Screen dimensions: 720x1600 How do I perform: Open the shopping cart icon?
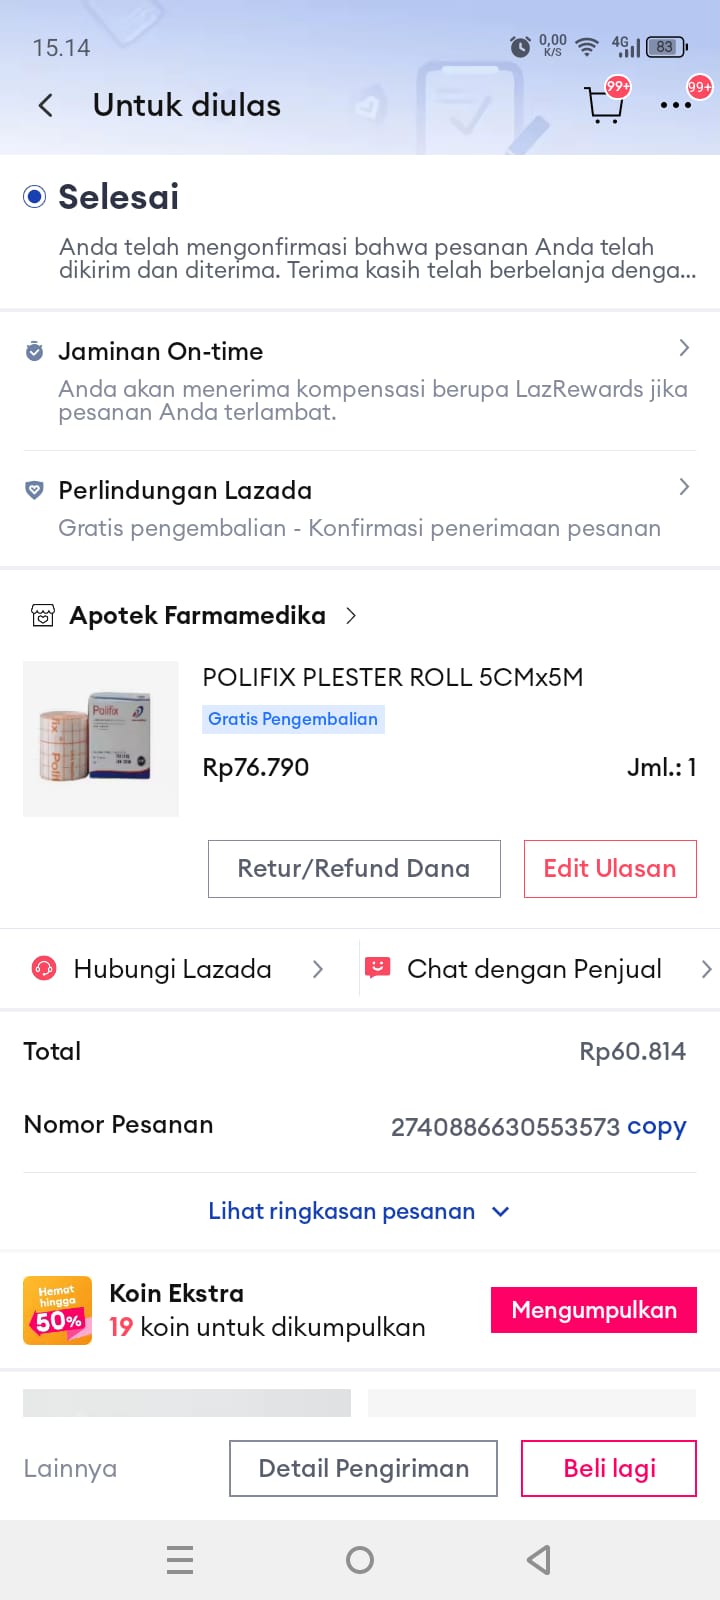(x=603, y=104)
